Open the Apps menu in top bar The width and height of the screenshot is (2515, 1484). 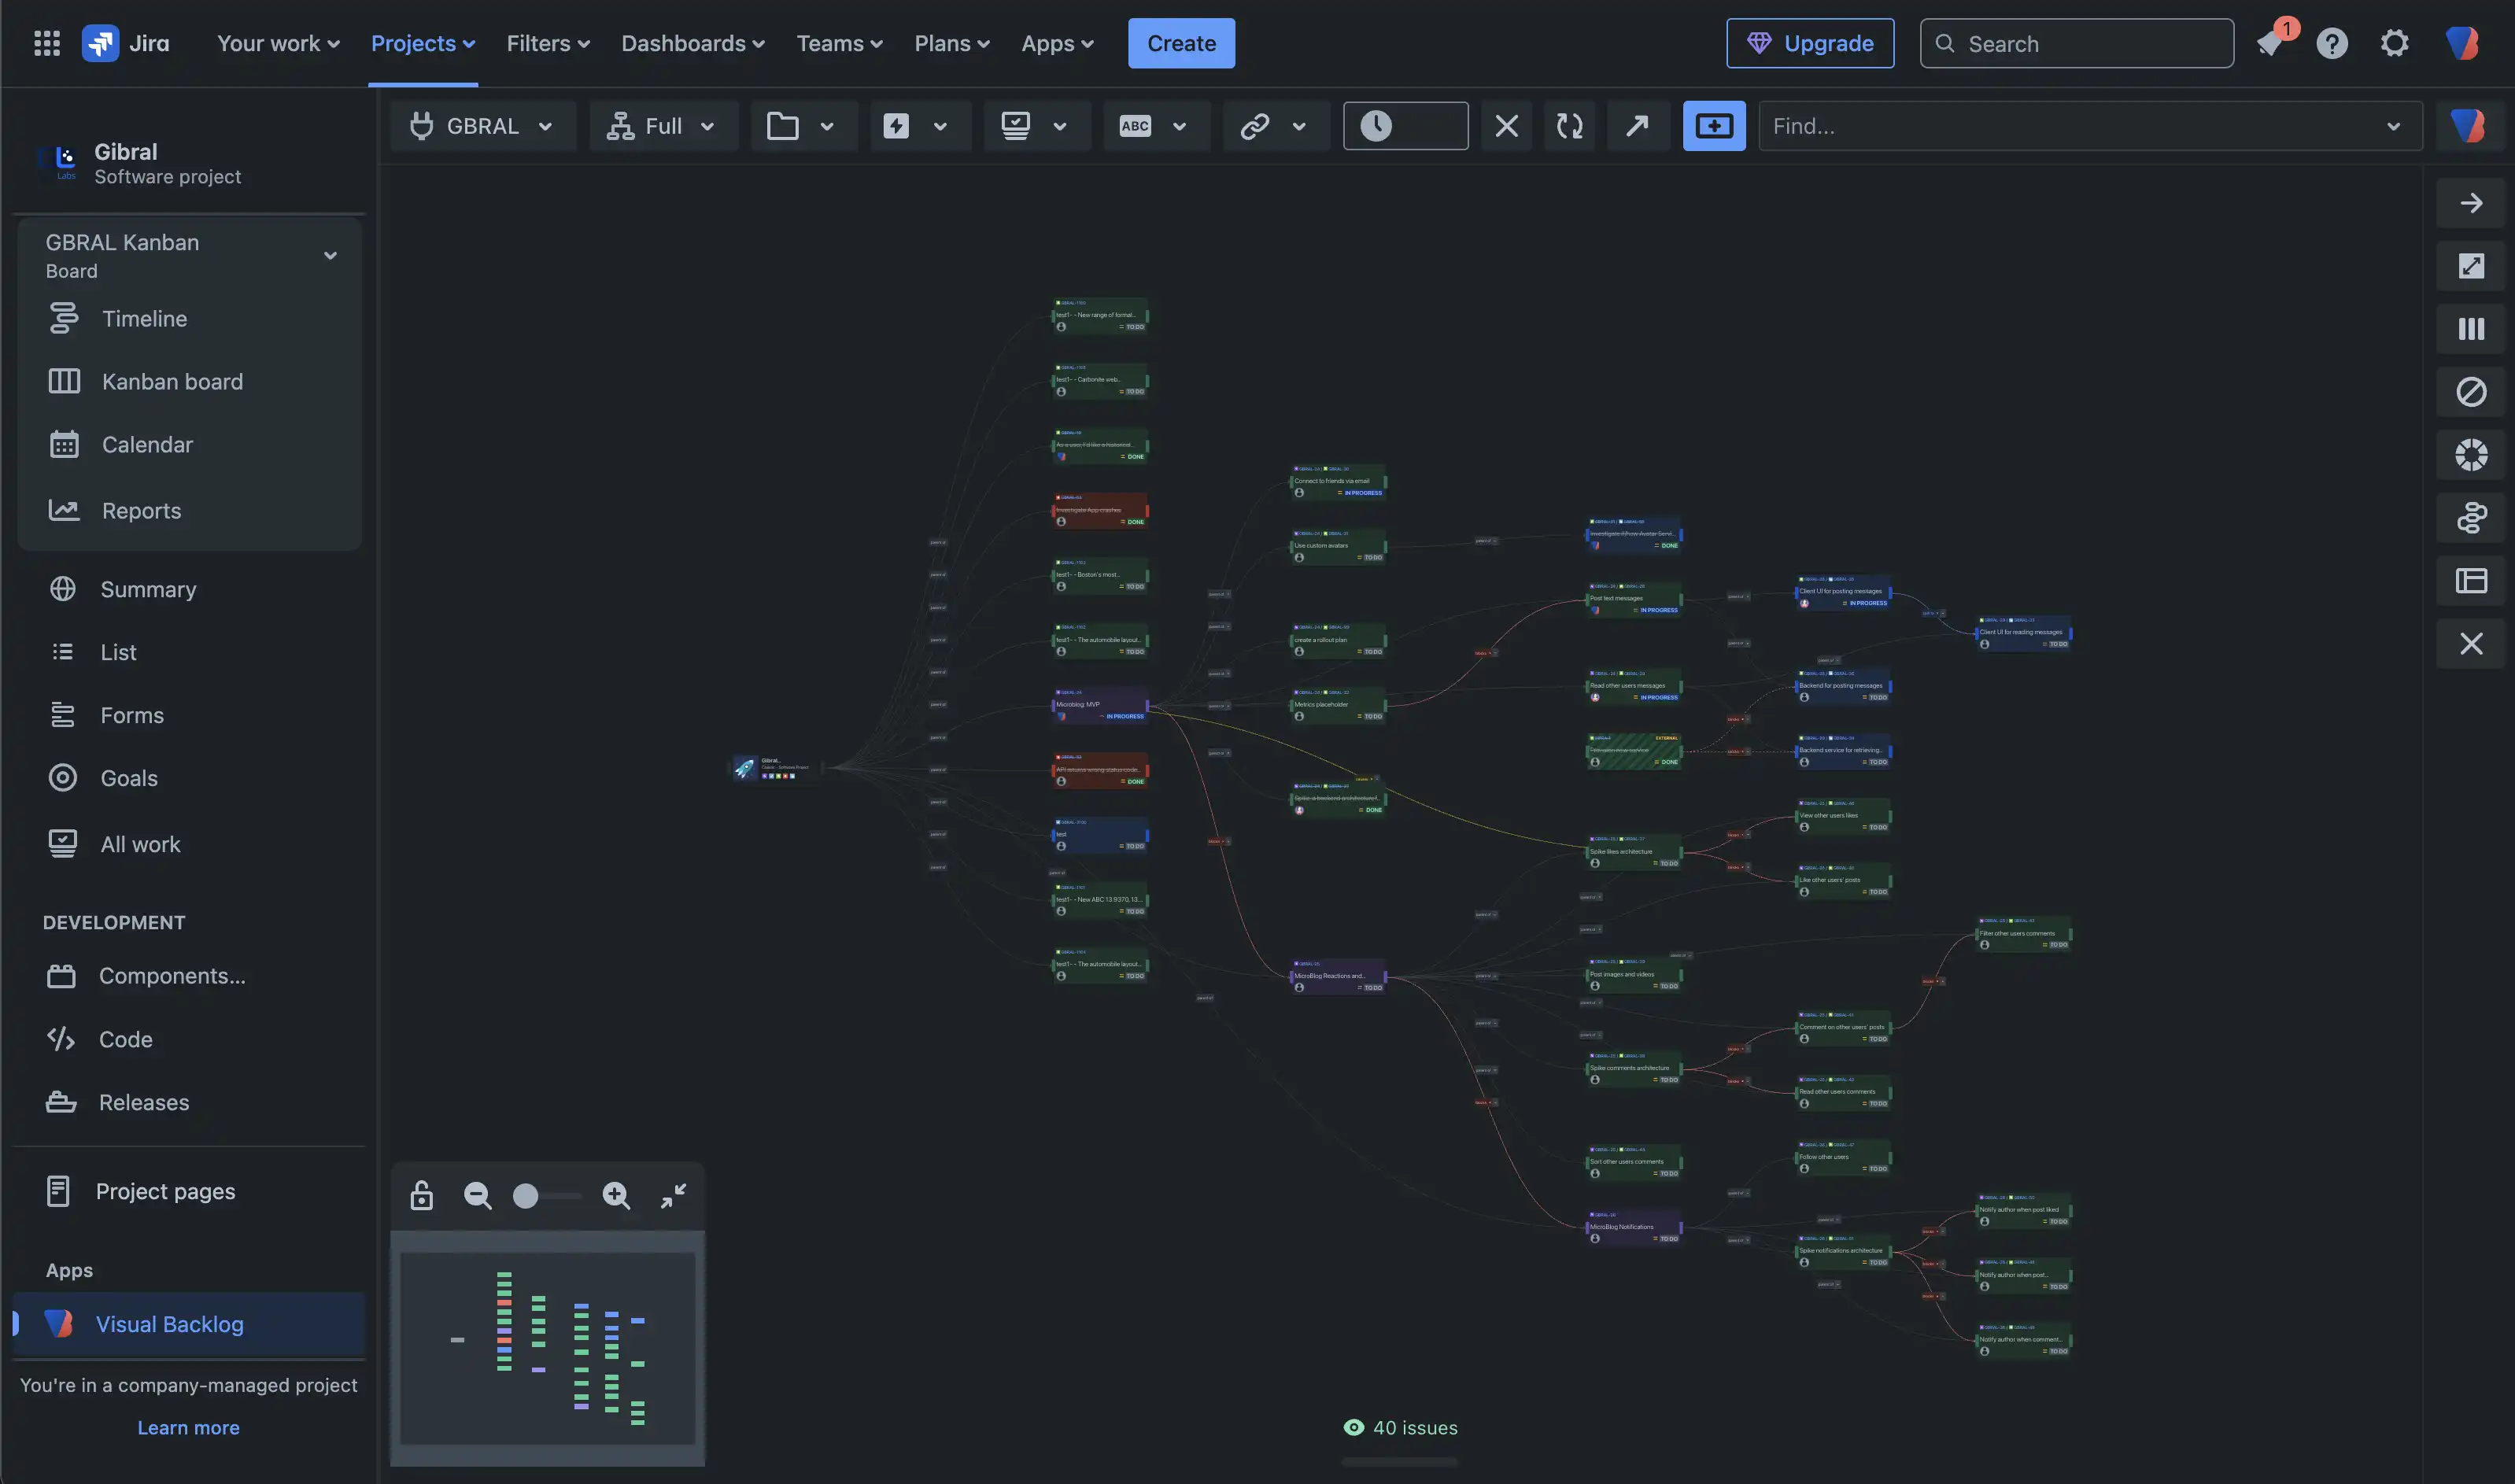pyautogui.click(x=1057, y=43)
